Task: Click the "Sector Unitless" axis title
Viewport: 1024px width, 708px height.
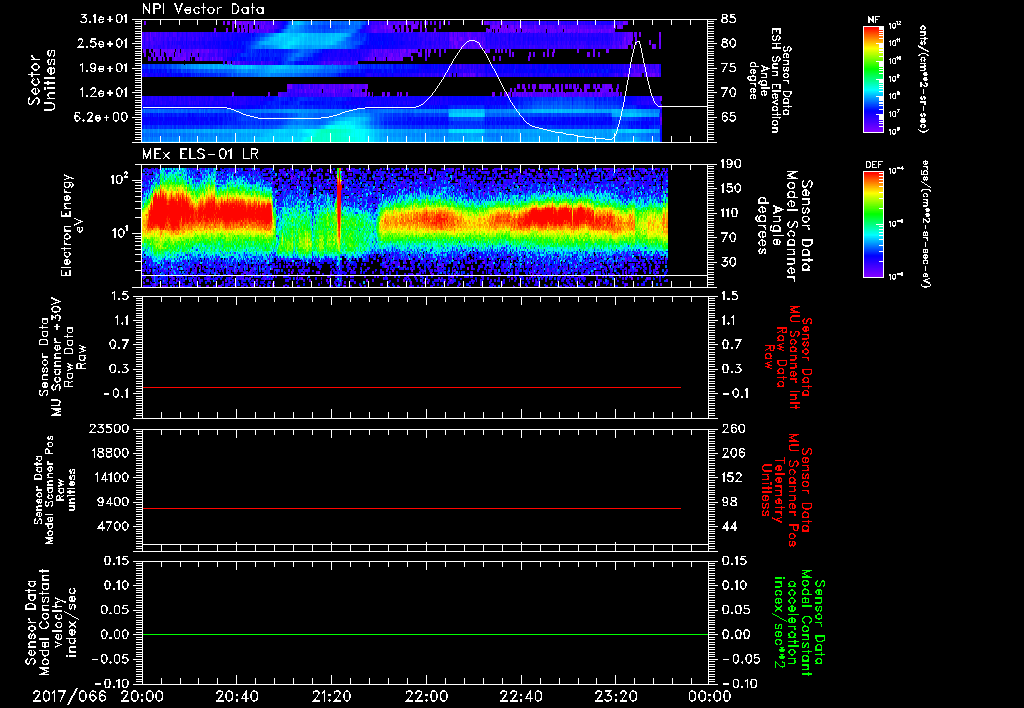Action: coord(42,80)
